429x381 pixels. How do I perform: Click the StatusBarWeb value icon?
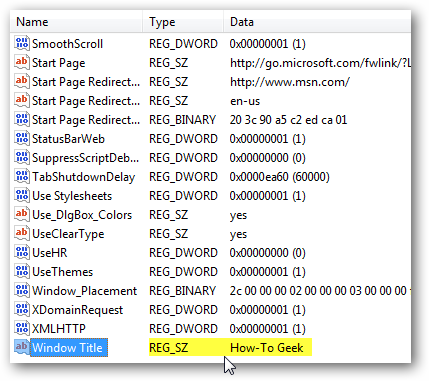point(22,139)
